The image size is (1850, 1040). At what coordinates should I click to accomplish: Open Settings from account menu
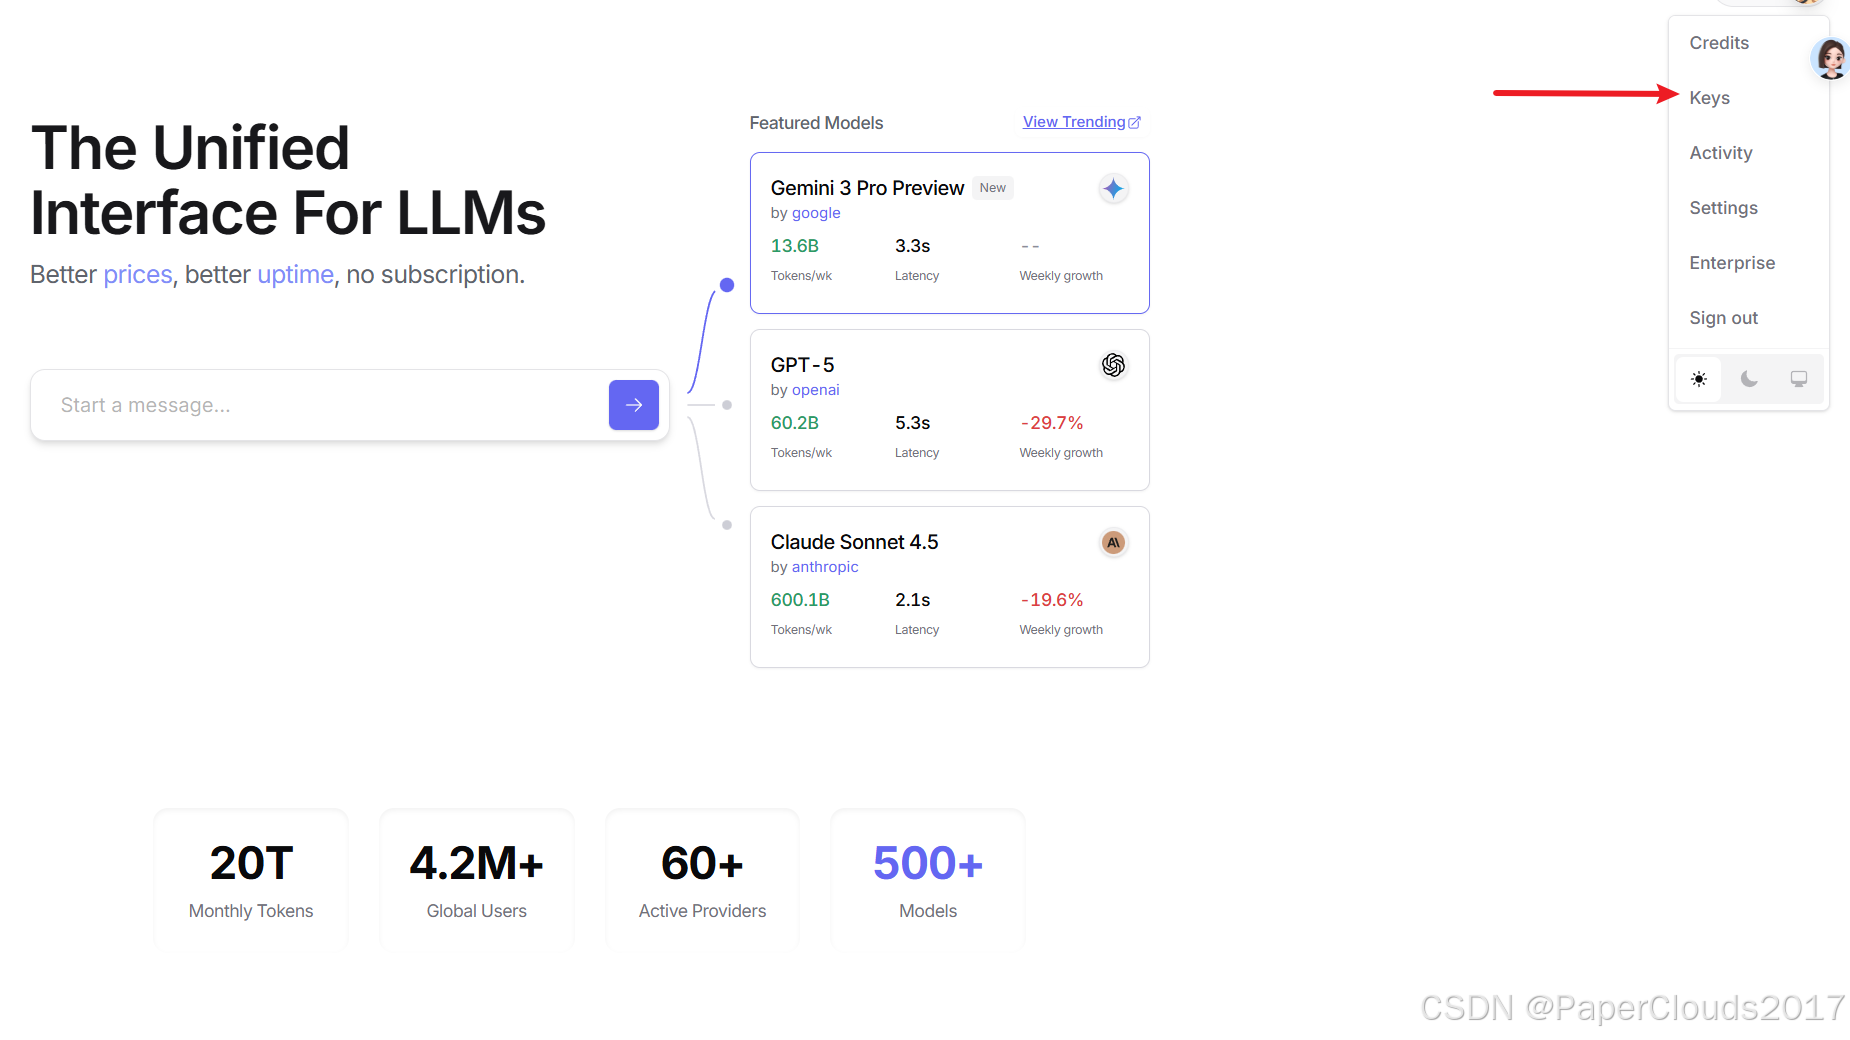[x=1723, y=208]
